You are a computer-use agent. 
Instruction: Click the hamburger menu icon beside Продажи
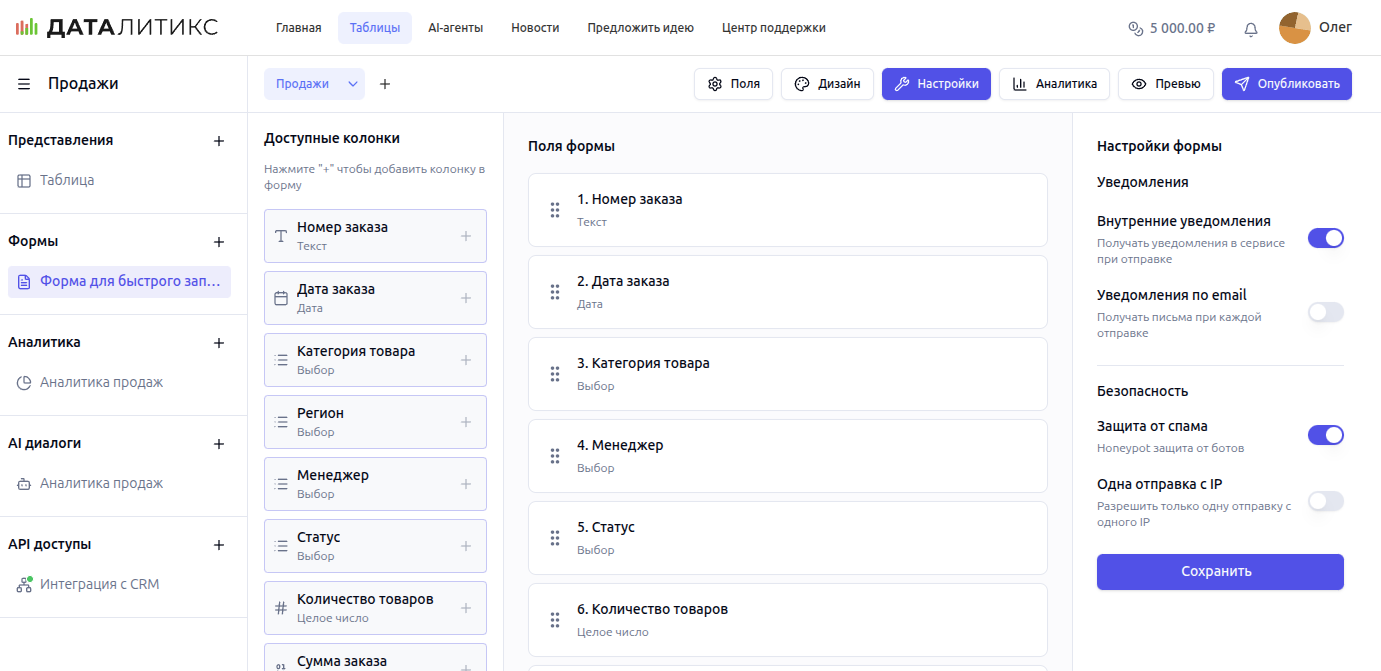[24, 84]
